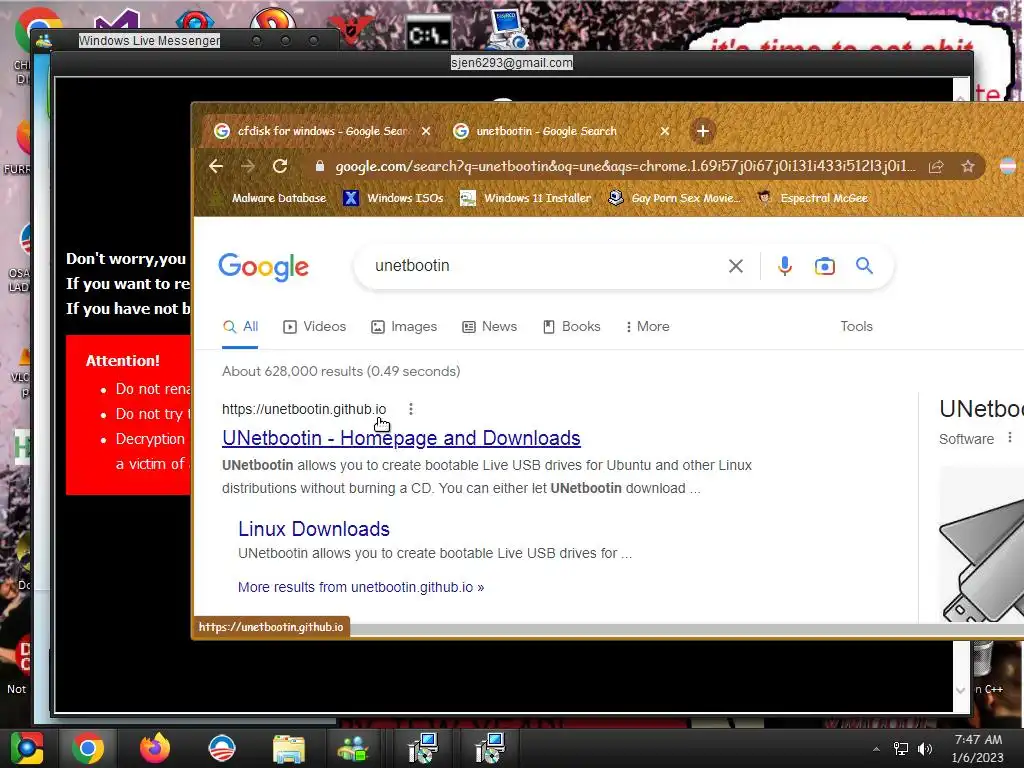The width and height of the screenshot is (1024, 768).
Task: Click sjen6293@gmail.com window title
Action: (511, 63)
